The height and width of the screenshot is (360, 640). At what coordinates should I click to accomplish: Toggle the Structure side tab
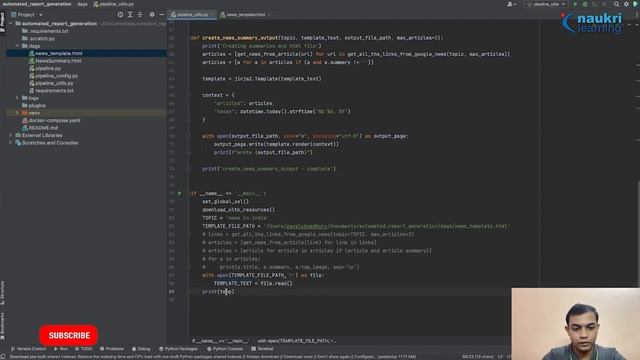pyautogui.click(x=2, y=293)
